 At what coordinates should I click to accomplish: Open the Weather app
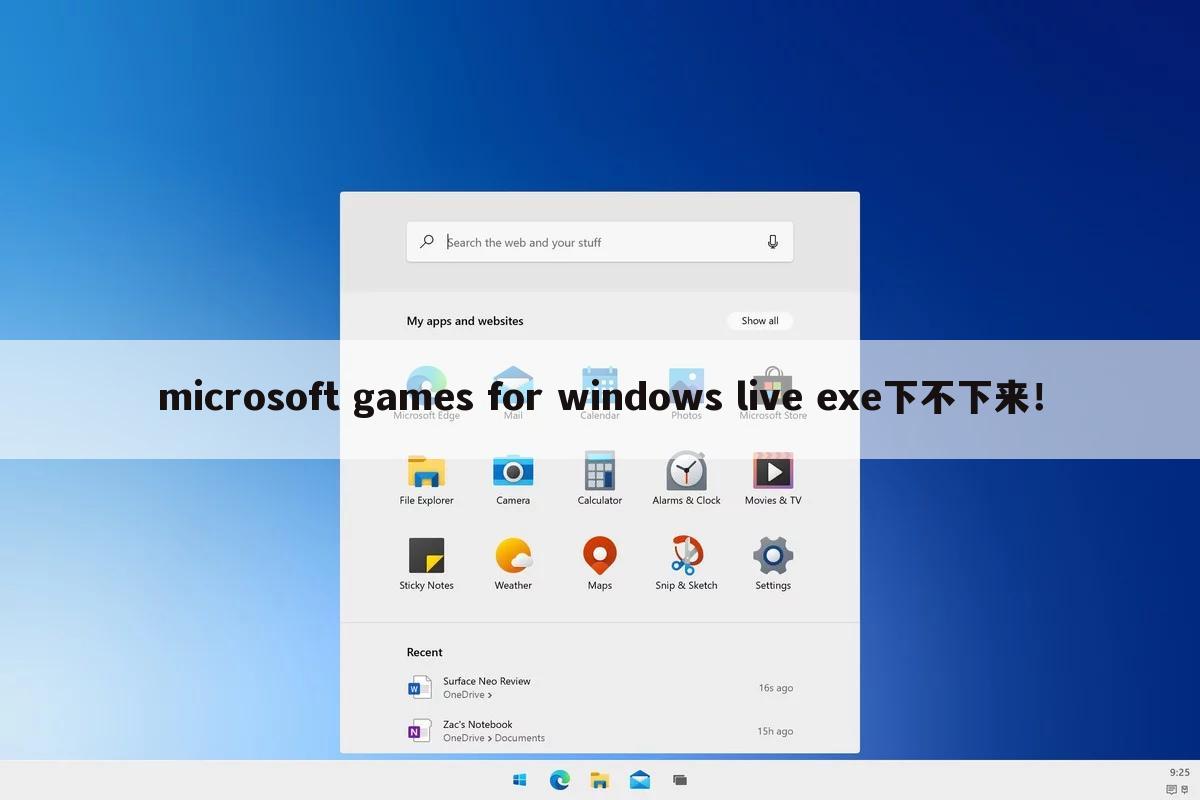(513, 555)
